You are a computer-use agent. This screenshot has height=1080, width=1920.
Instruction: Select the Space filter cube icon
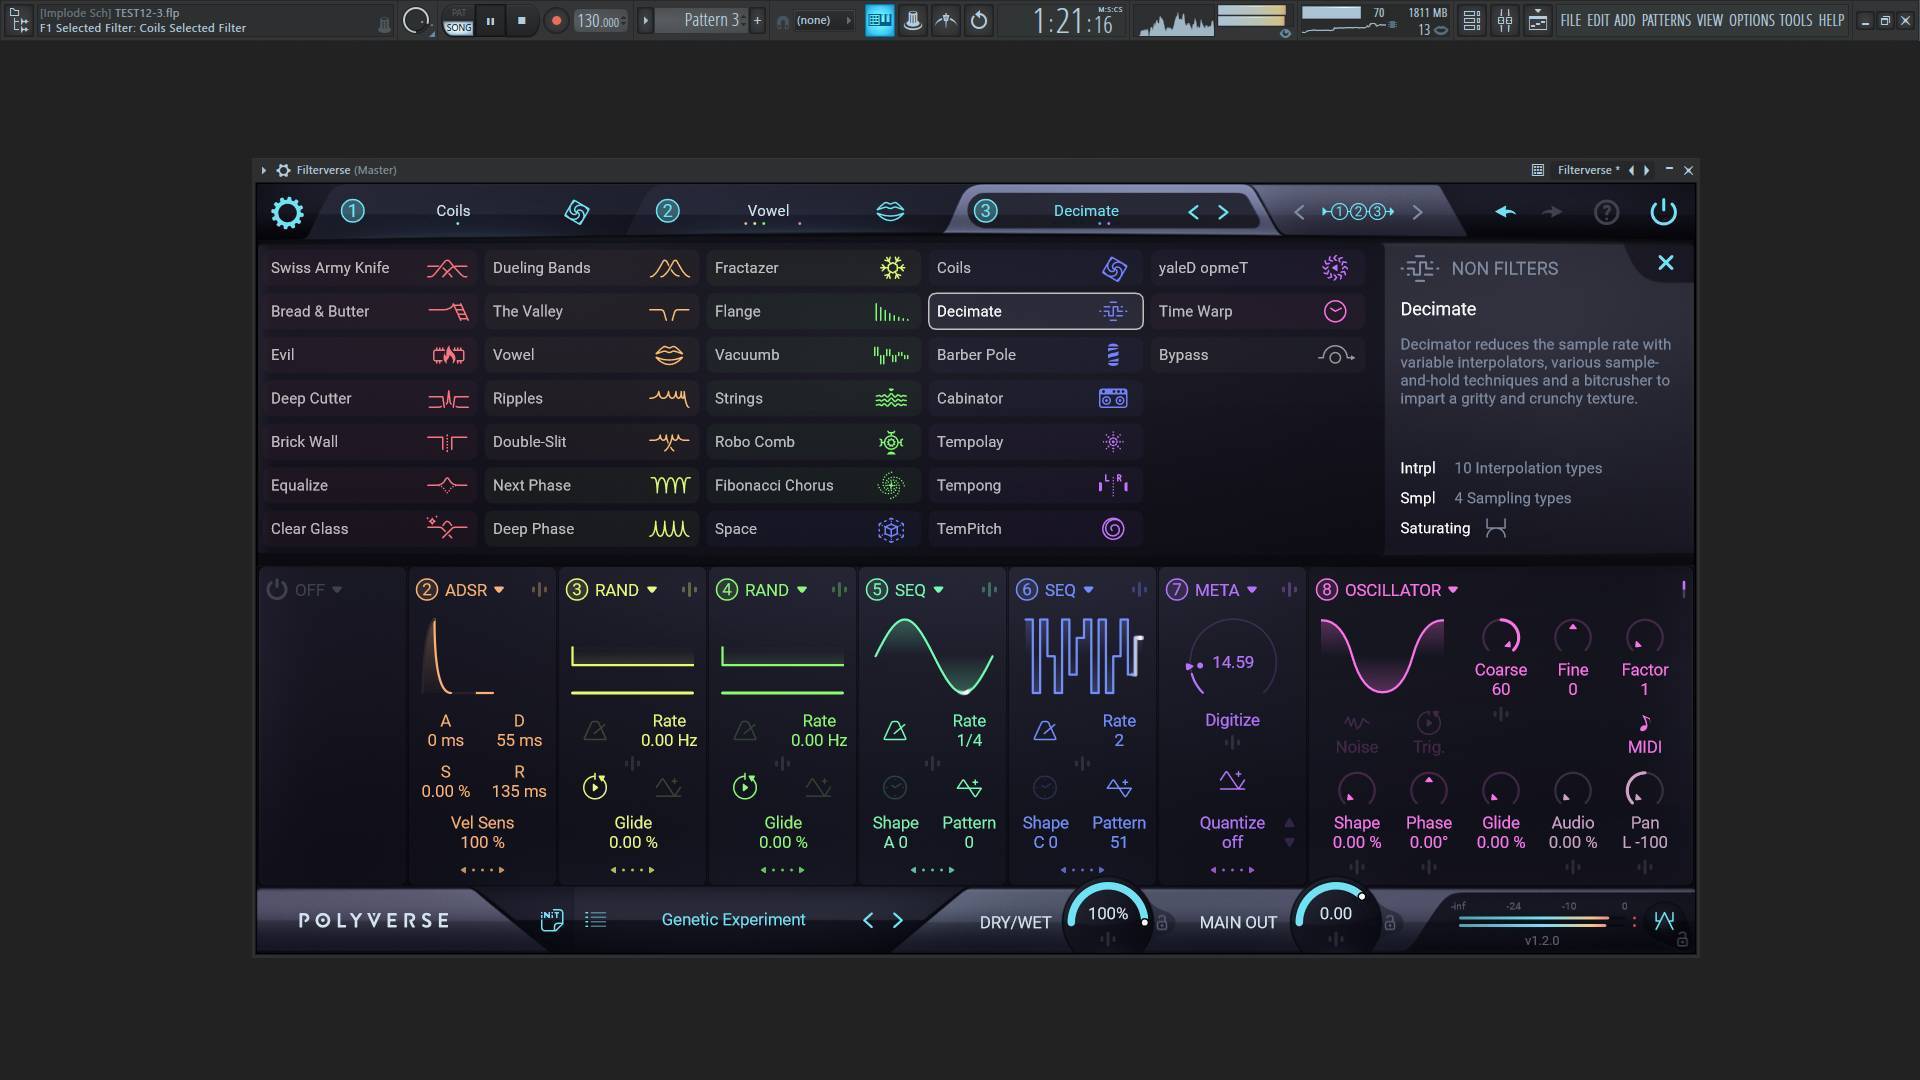pos(891,529)
